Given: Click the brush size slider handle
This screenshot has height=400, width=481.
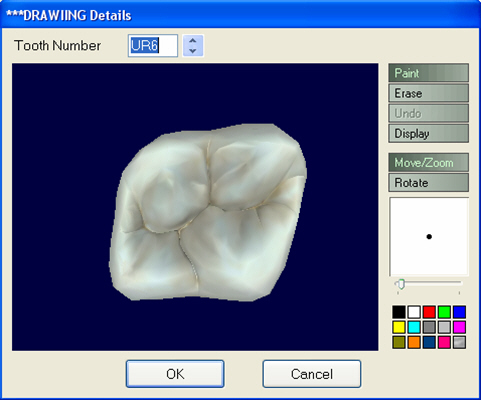Looking at the screenshot, I should pyautogui.click(x=401, y=284).
